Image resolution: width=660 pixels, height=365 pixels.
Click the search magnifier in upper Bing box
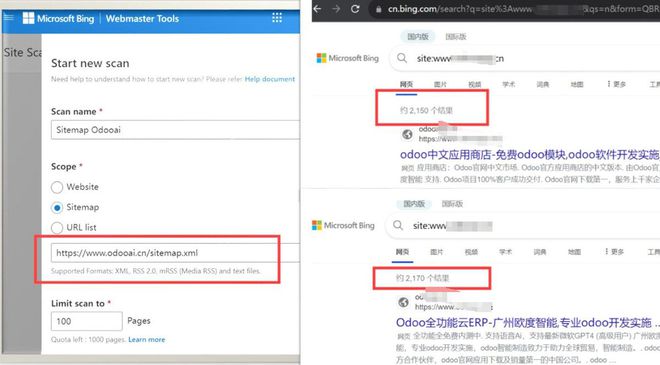[x=402, y=58]
